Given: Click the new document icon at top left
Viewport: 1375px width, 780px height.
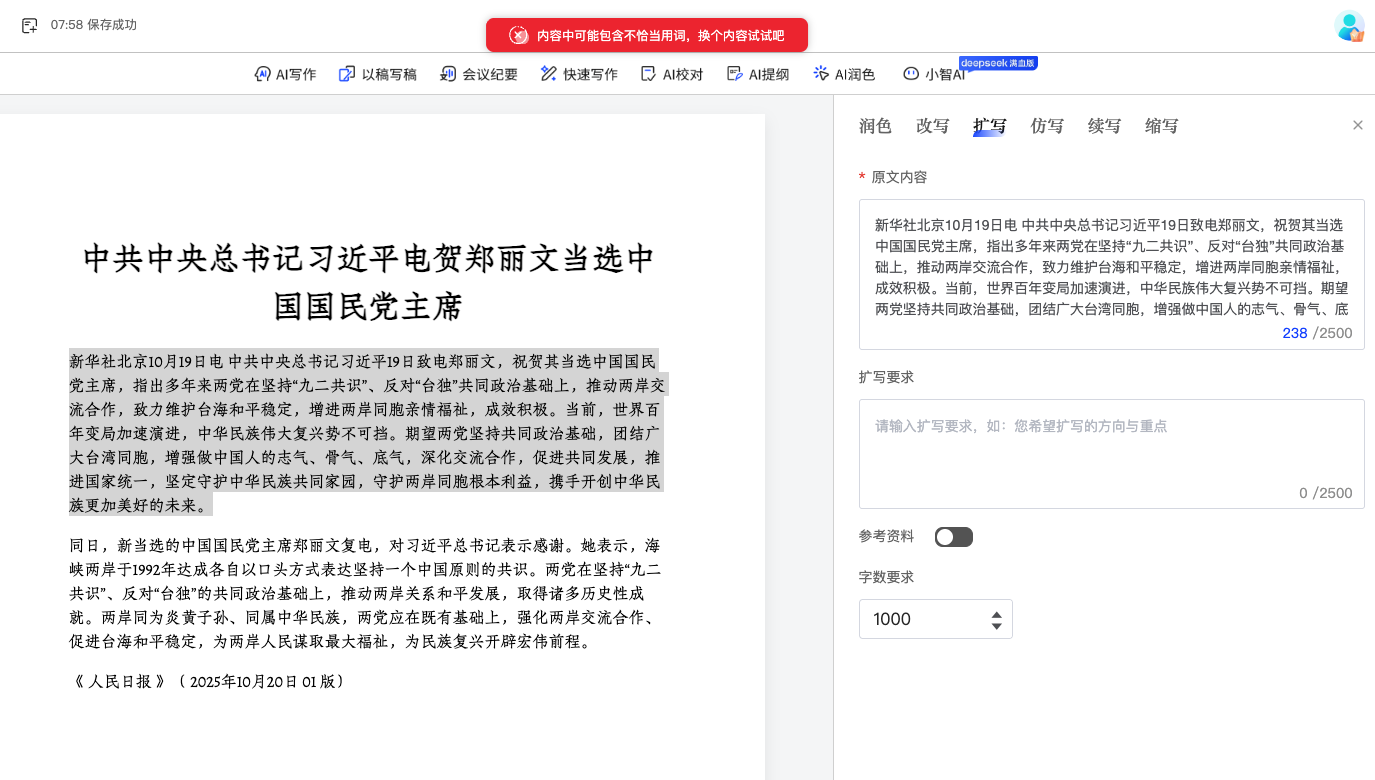Looking at the screenshot, I should pyautogui.click(x=30, y=25).
